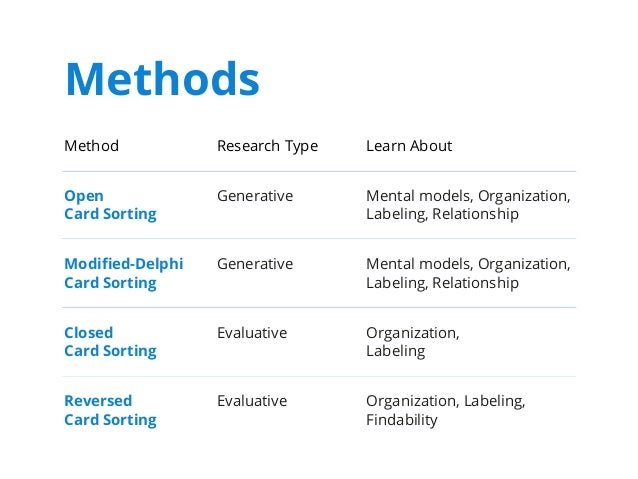Open the Reversed Card Sorting link

pos(110,410)
